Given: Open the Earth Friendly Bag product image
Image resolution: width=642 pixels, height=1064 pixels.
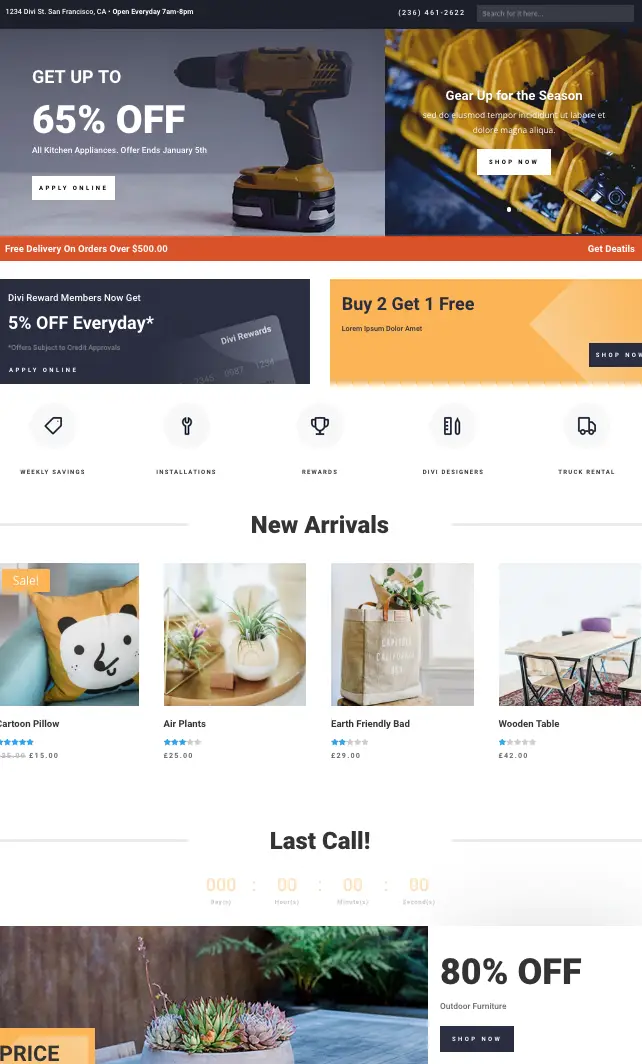Looking at the screenshot, I should tap(402, 634).
